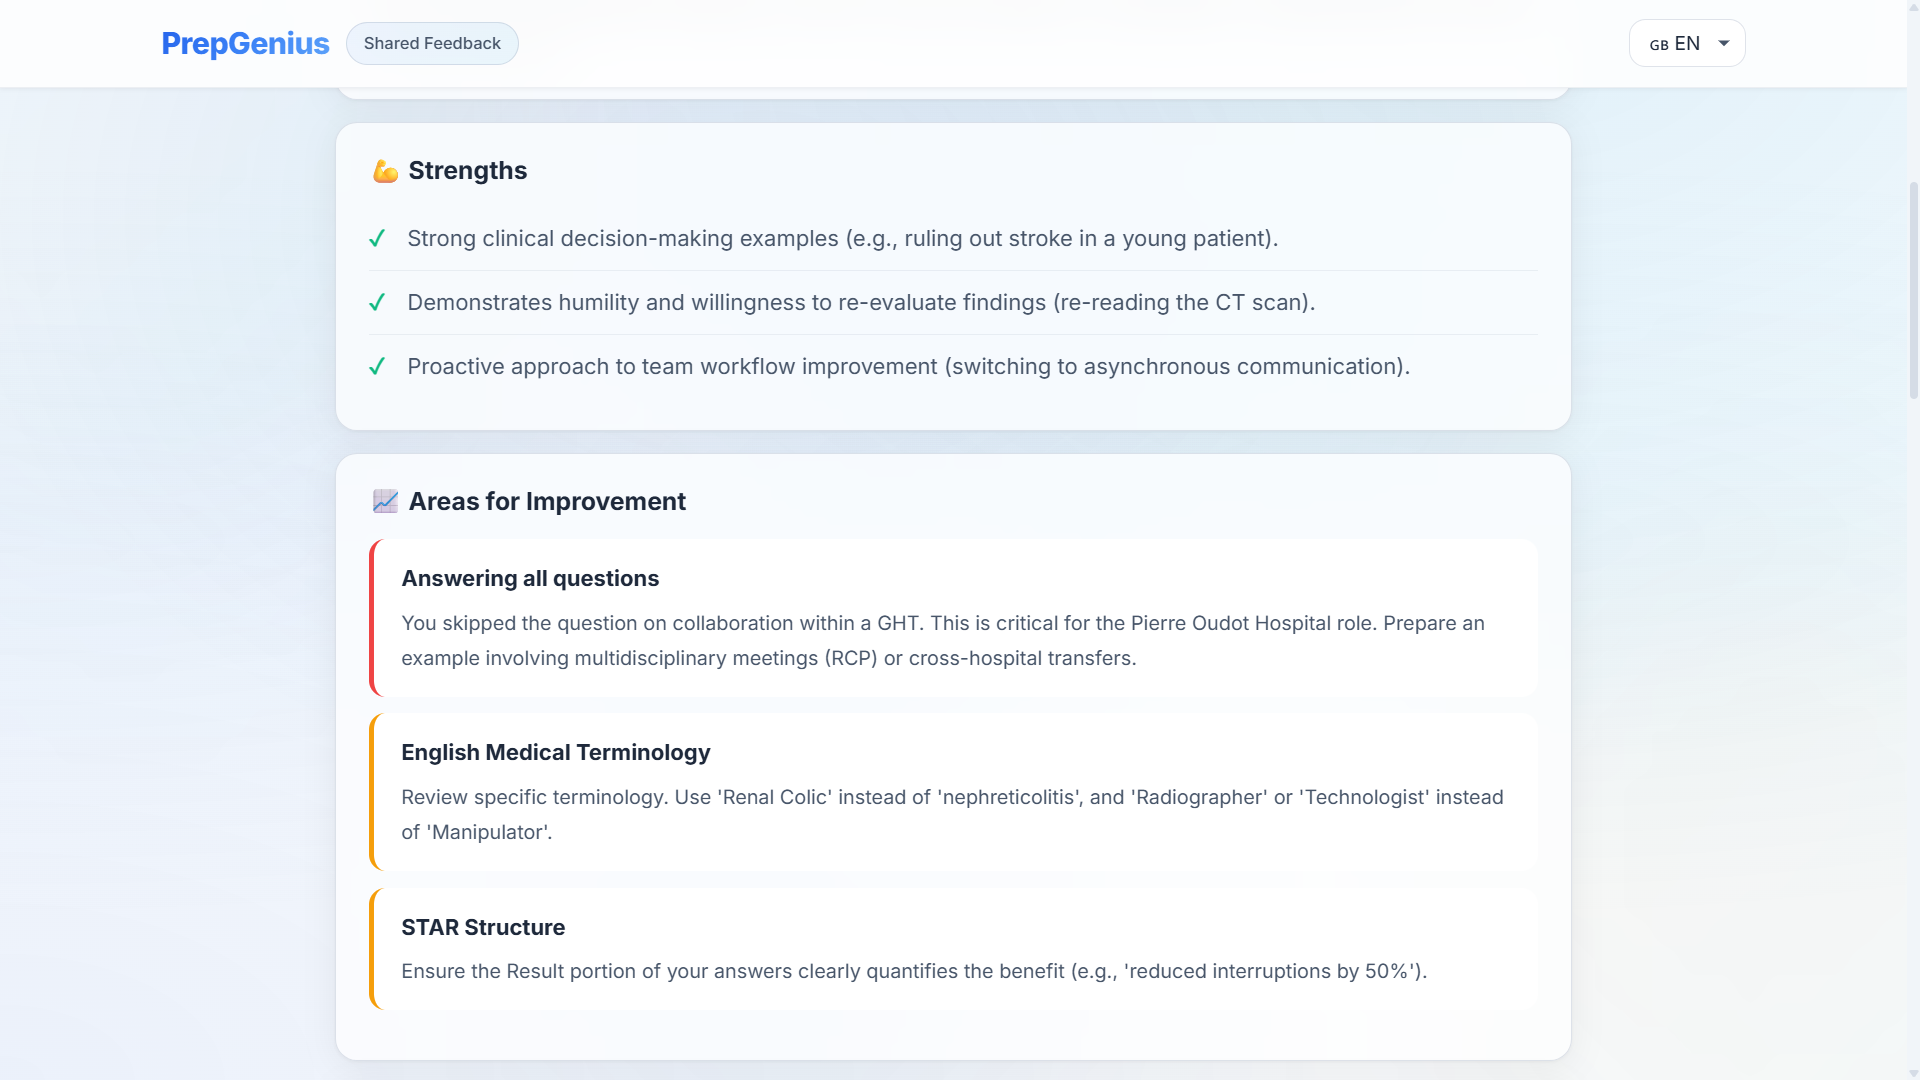Click the English Medical Terminology card title

coord(555,752)
